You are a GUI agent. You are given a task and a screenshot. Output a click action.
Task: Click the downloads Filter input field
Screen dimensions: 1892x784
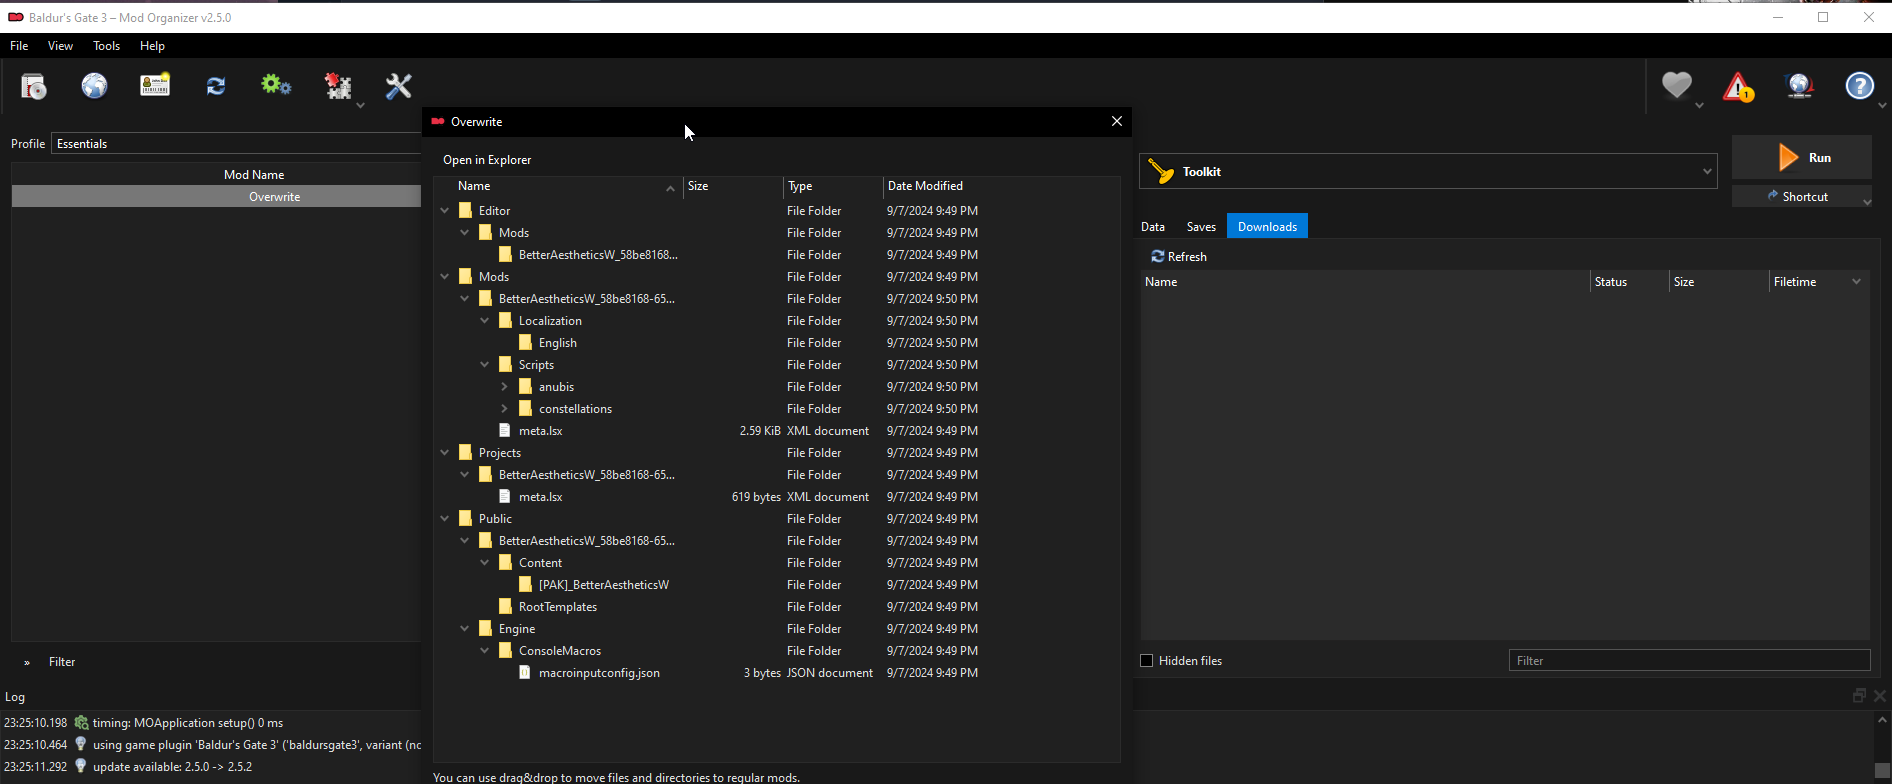[x=1689, y=661]
